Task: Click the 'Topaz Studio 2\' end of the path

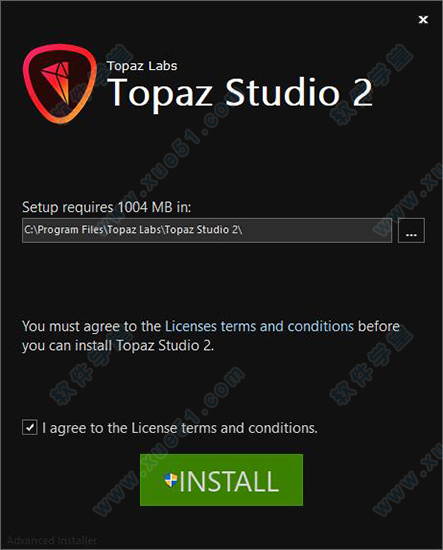Action: 203,230
